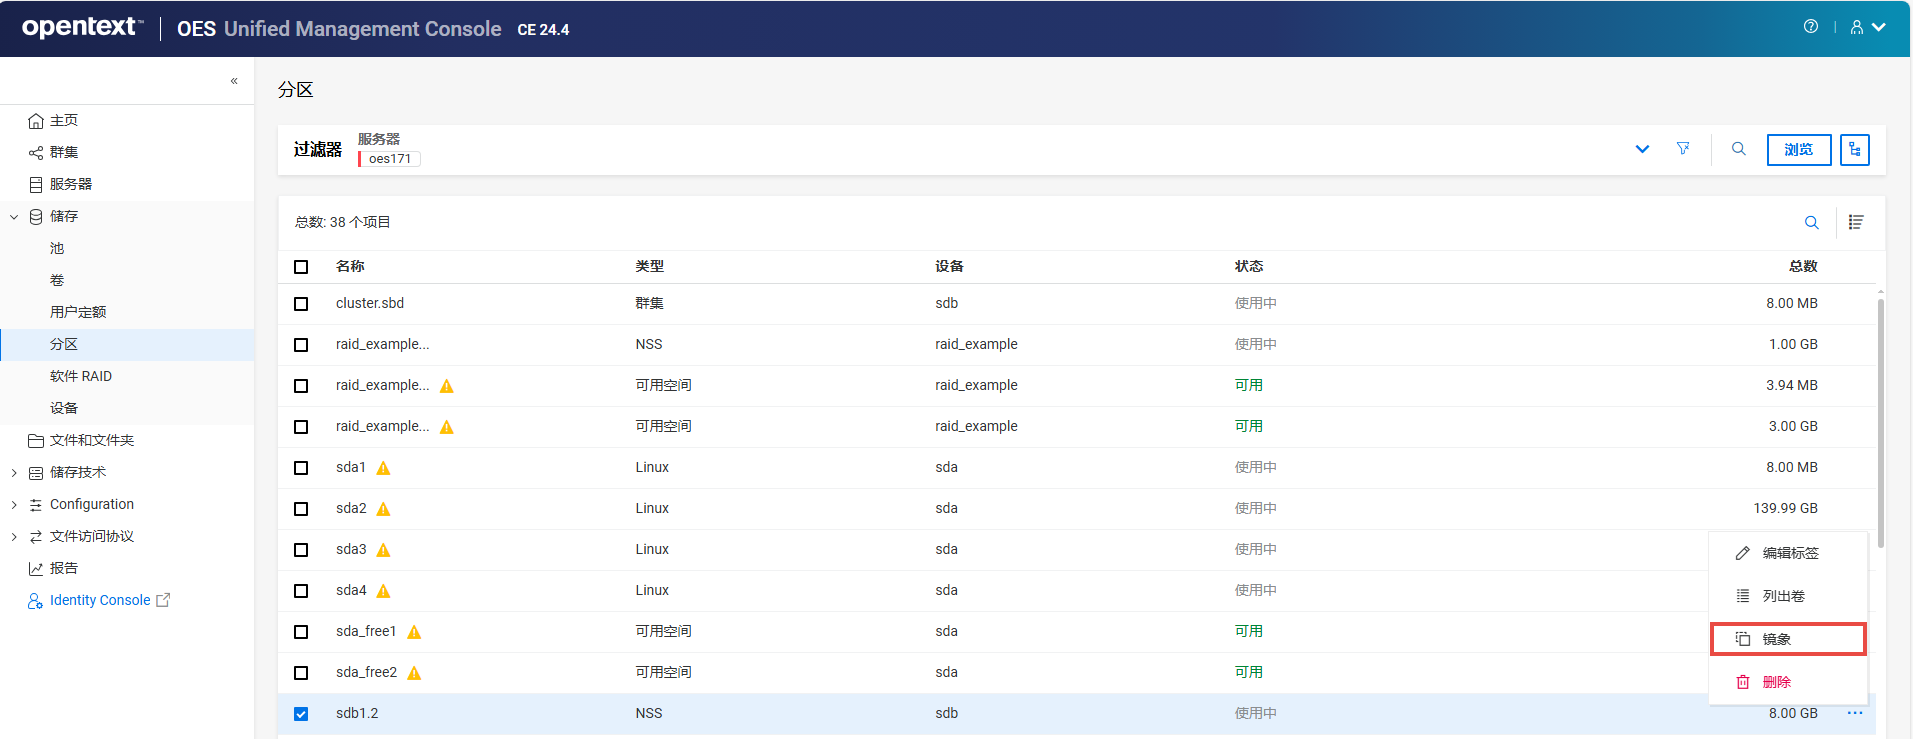This screenshot has height=739, width=1913.
Task: Click the search icon in filter bar
Action: [x=1739, y=149]
